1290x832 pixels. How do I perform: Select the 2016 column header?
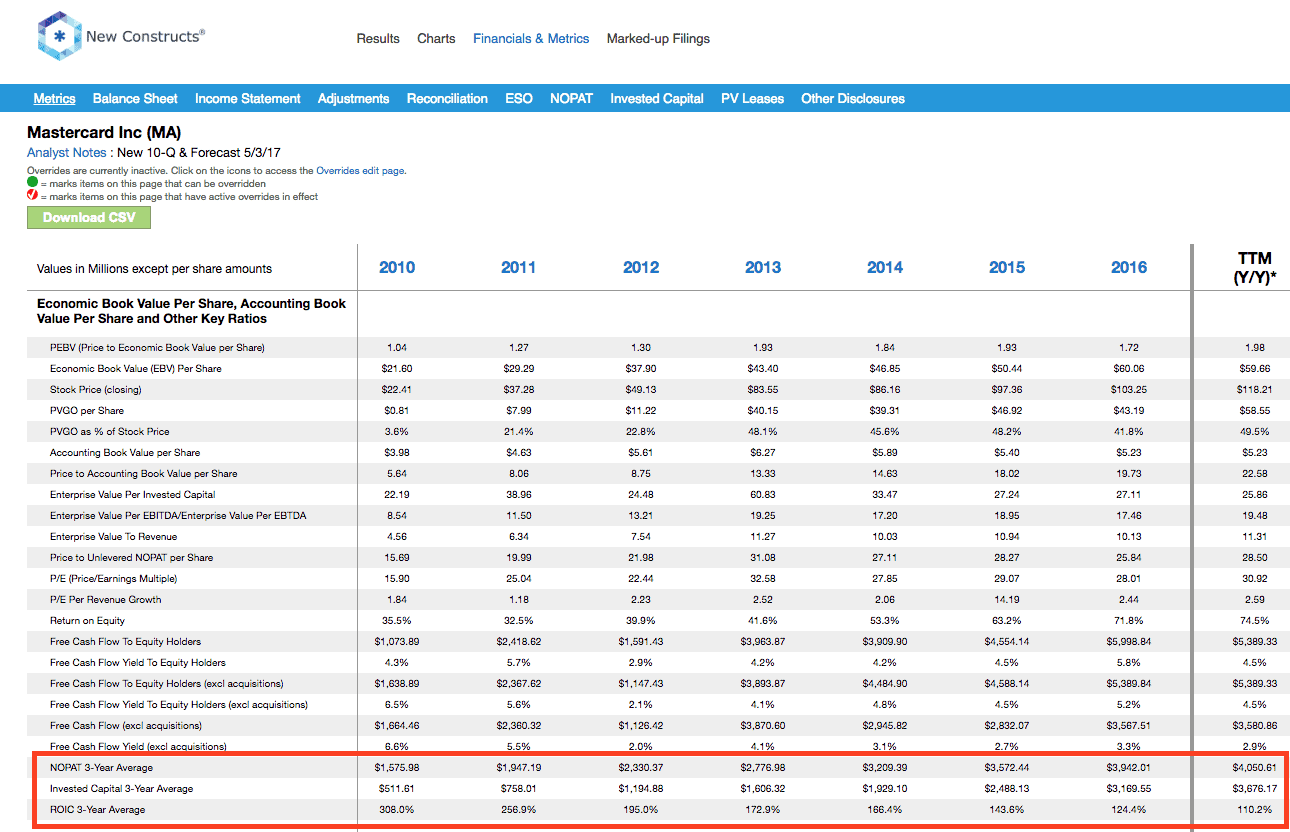click(x=1129, y=267)
